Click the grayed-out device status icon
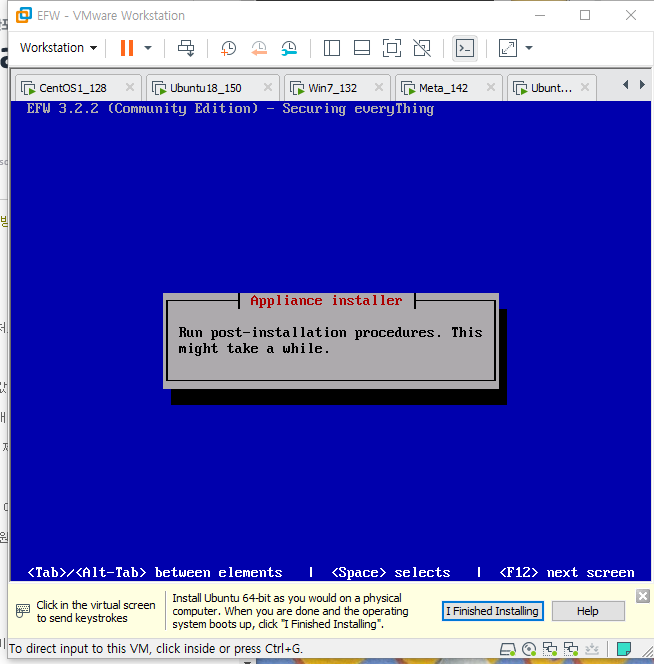 592,649
